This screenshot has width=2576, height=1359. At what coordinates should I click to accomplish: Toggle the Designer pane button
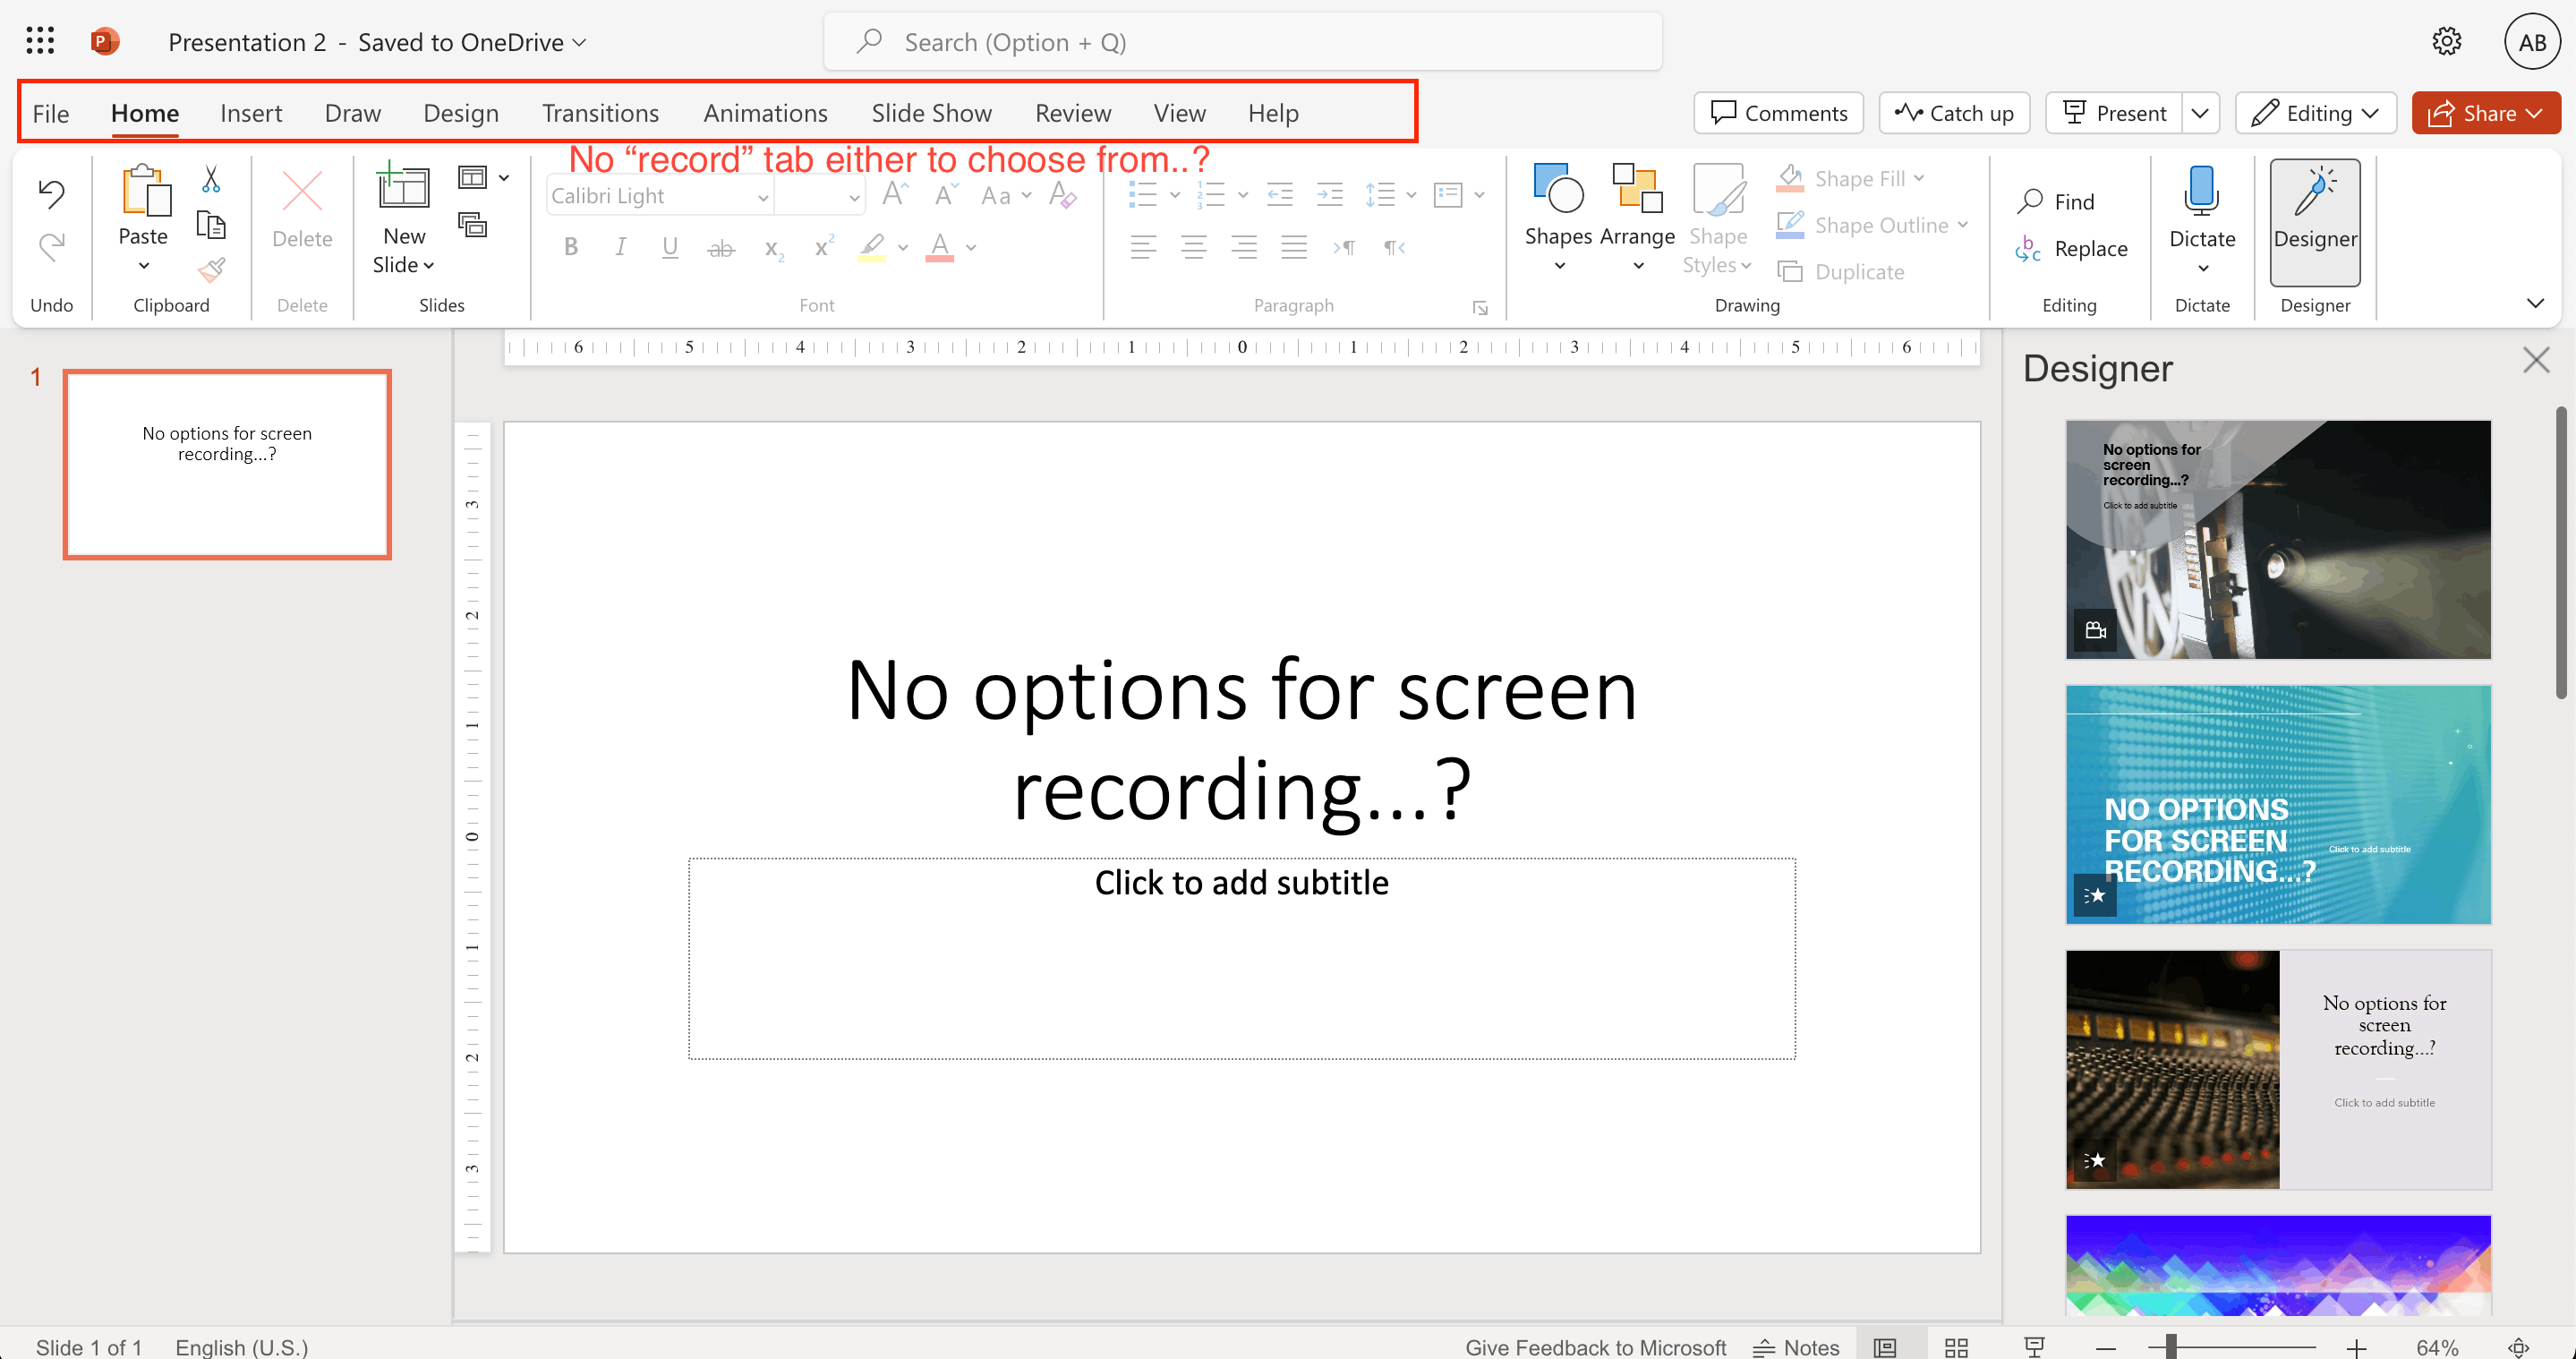pyautogui.click(x=2314, y=222)
